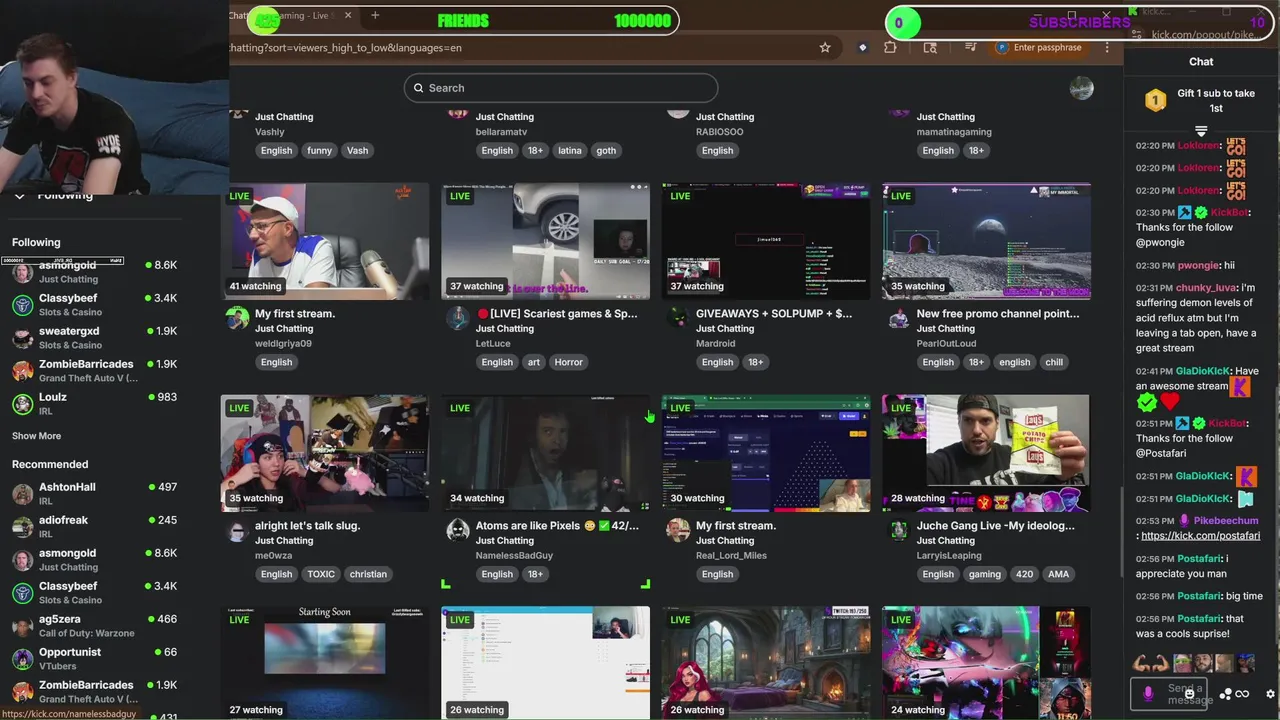Click NamelessBadGuy channel avatar
Screen dimensions: 1280x720
point(458,530)
